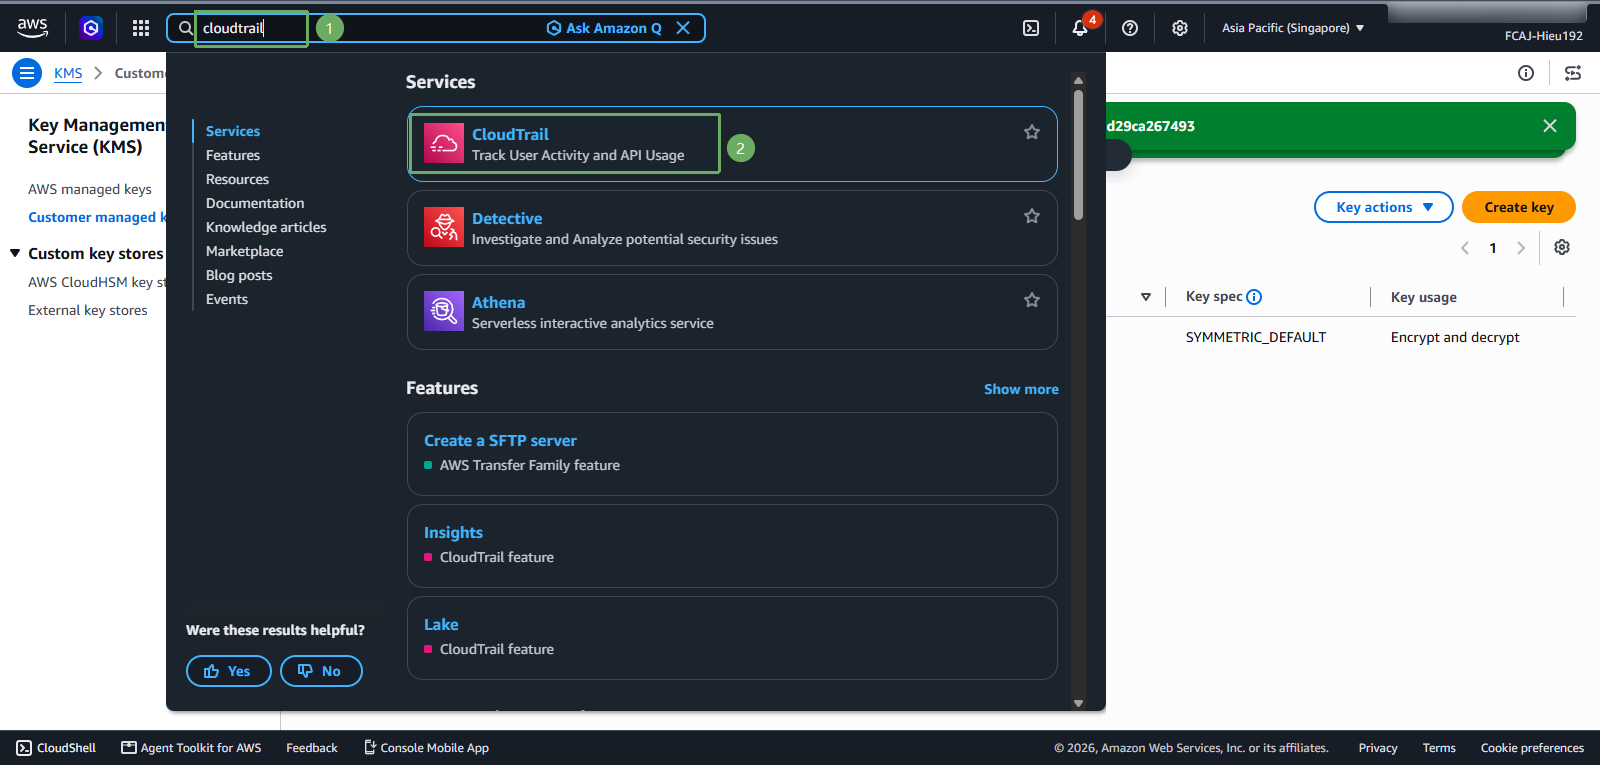Open the info panel icon on the right
This screenshot has width=1600, height=765.
tap(1526, 73)
